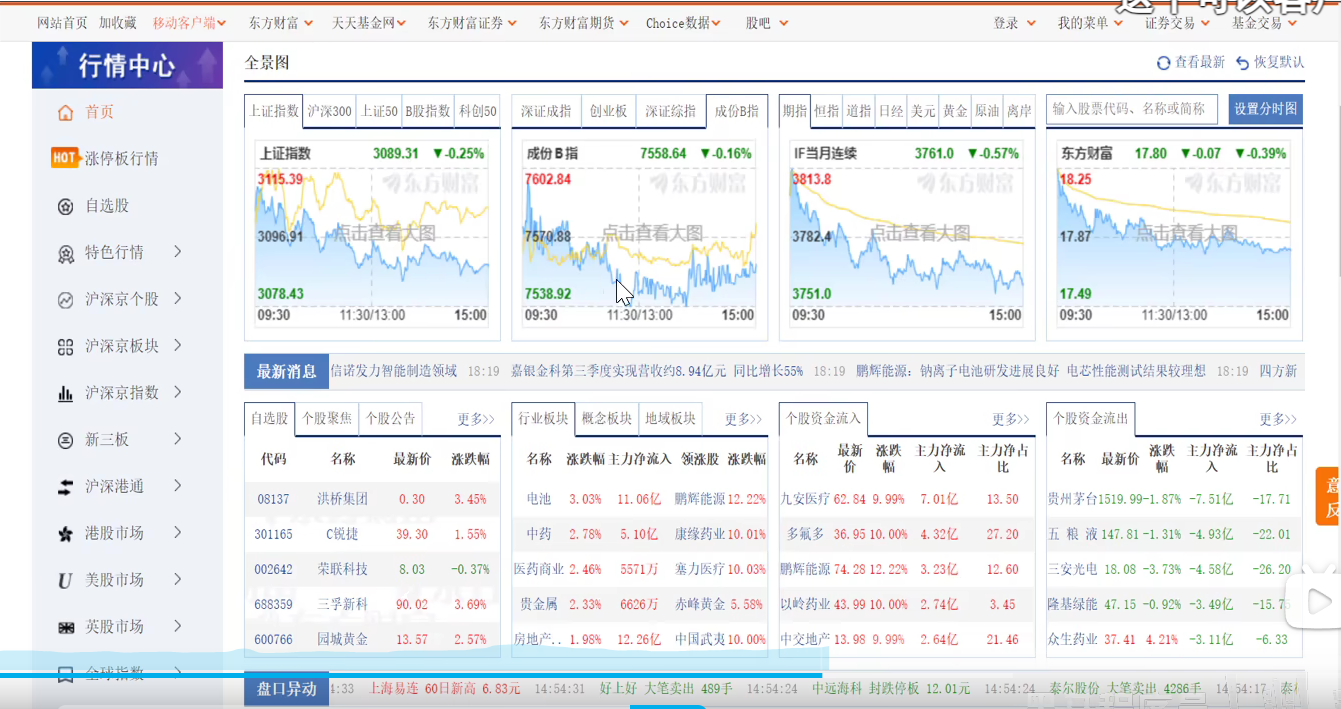Select the 科创50 tab

point(477,111)
